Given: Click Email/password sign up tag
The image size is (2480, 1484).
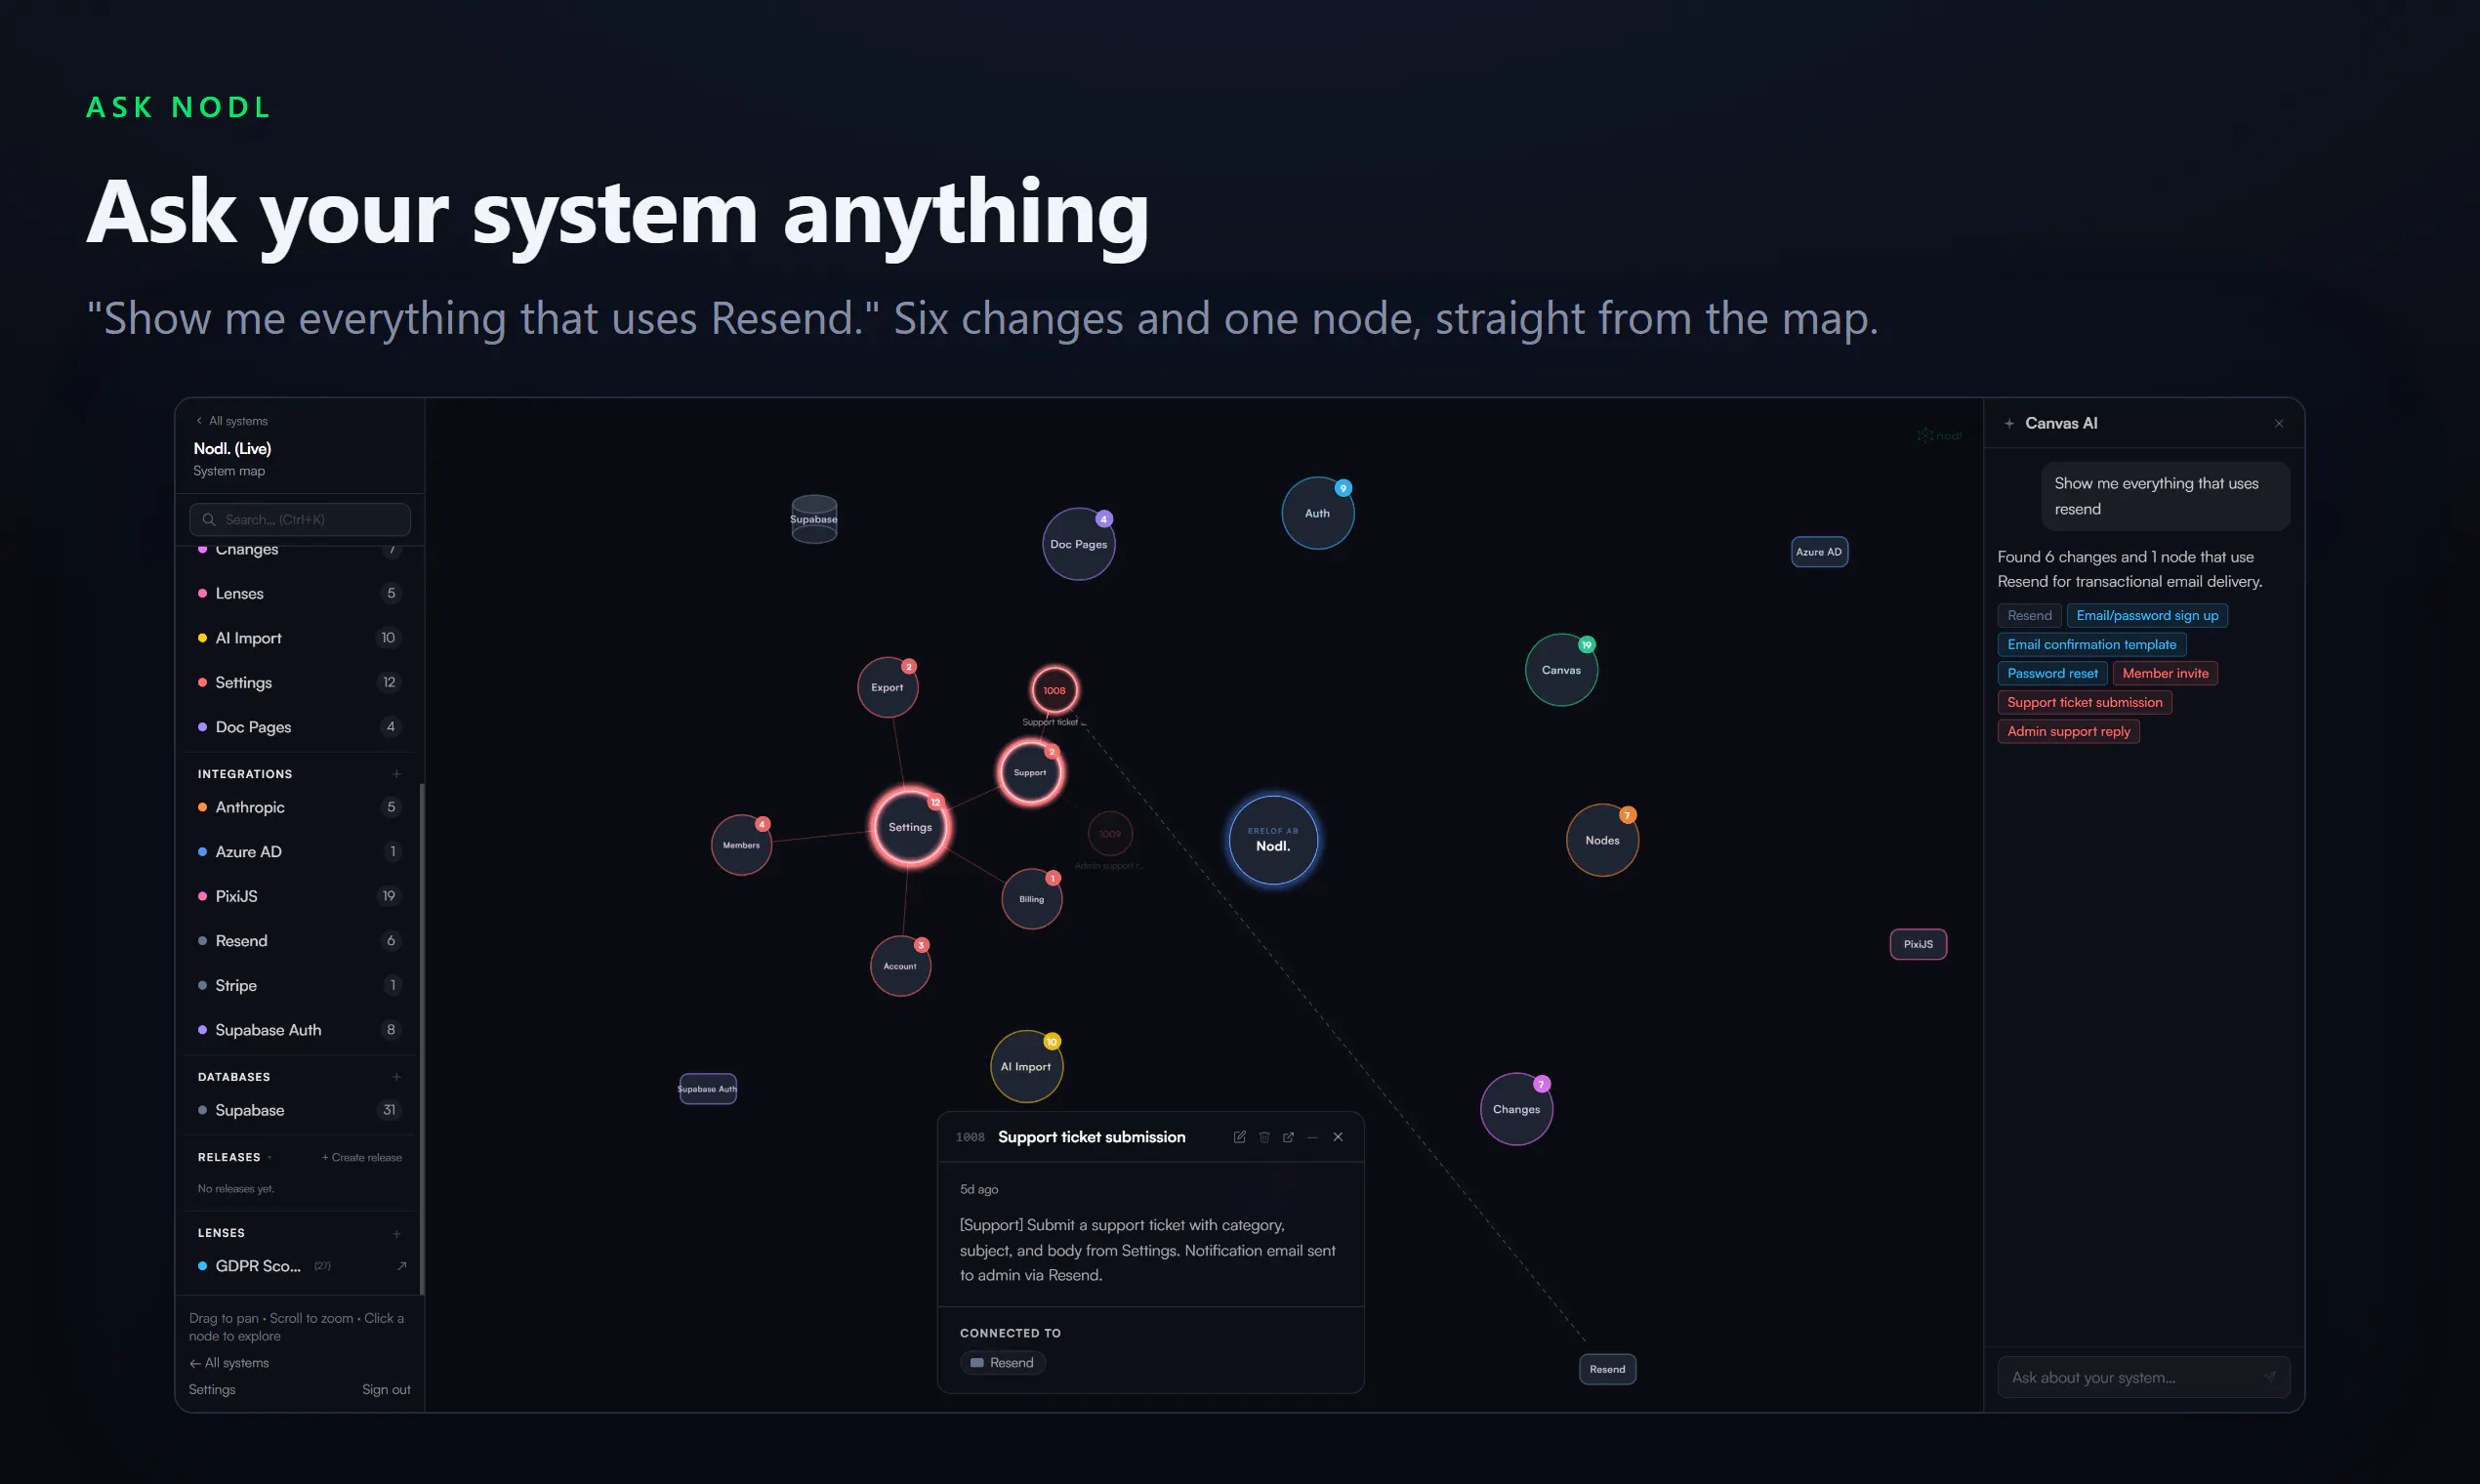Looking at the screenshot, I should coord(2147,616).
